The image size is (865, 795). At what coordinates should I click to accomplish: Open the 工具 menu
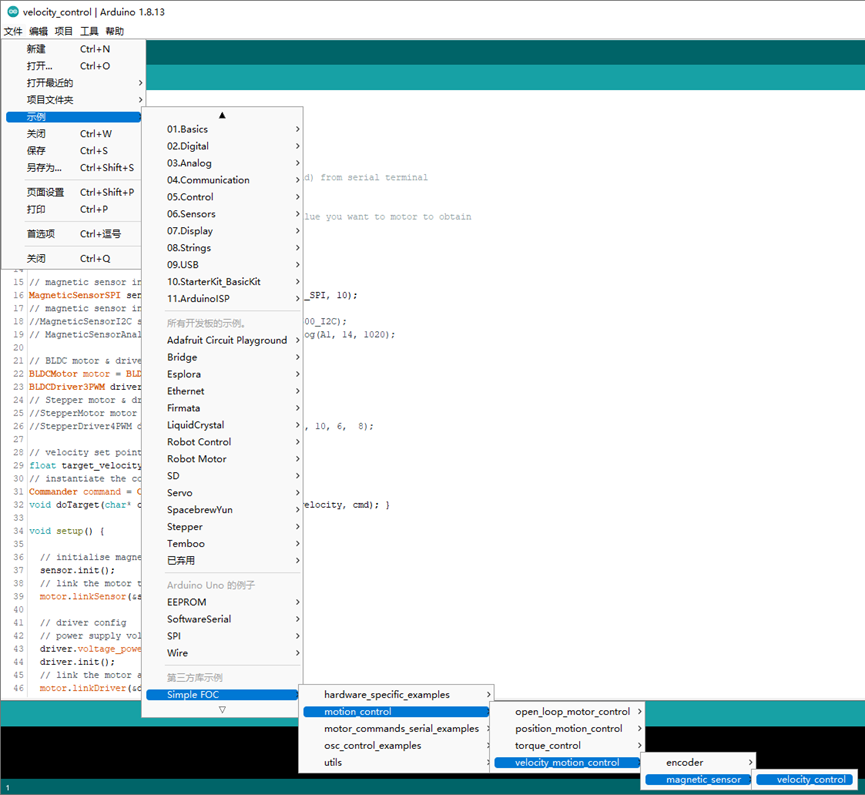point(89,31)
